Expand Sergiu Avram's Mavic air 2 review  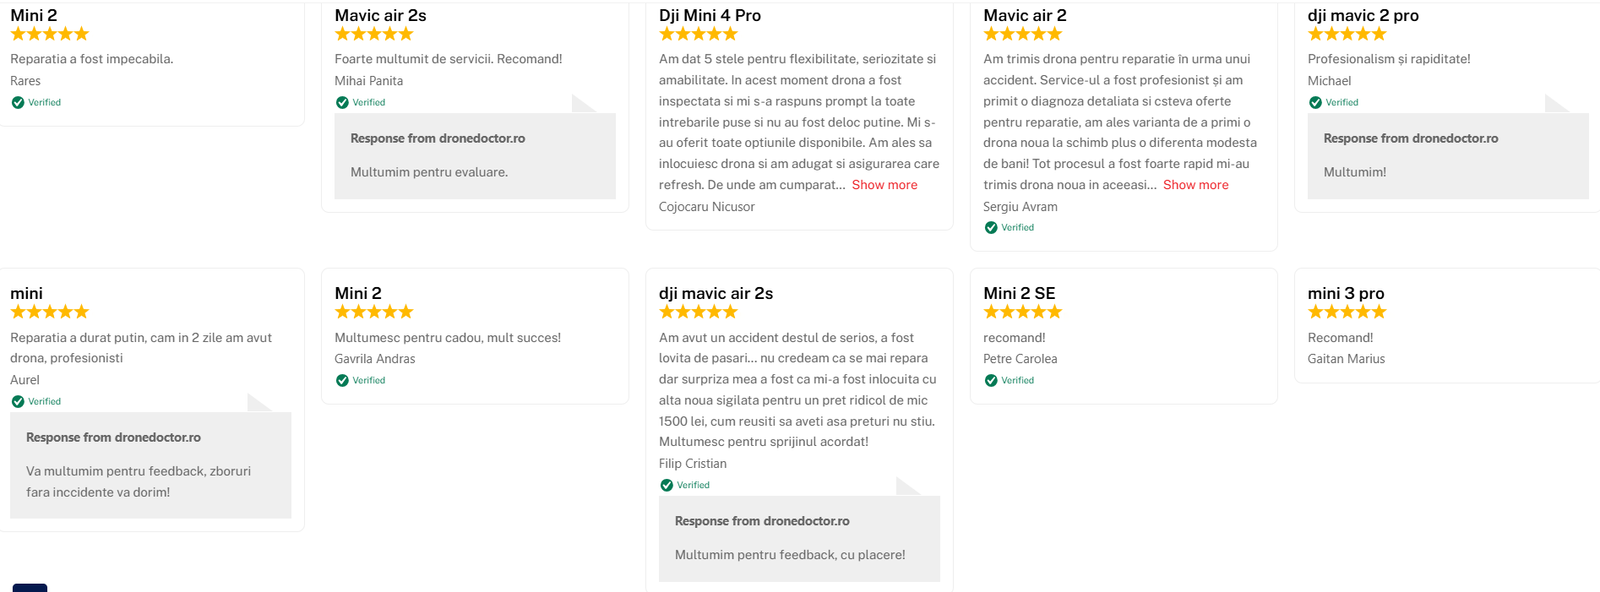(1195, 185)
